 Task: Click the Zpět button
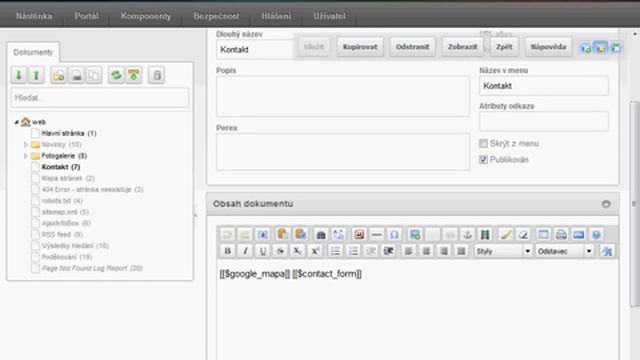tap(504, 47)
